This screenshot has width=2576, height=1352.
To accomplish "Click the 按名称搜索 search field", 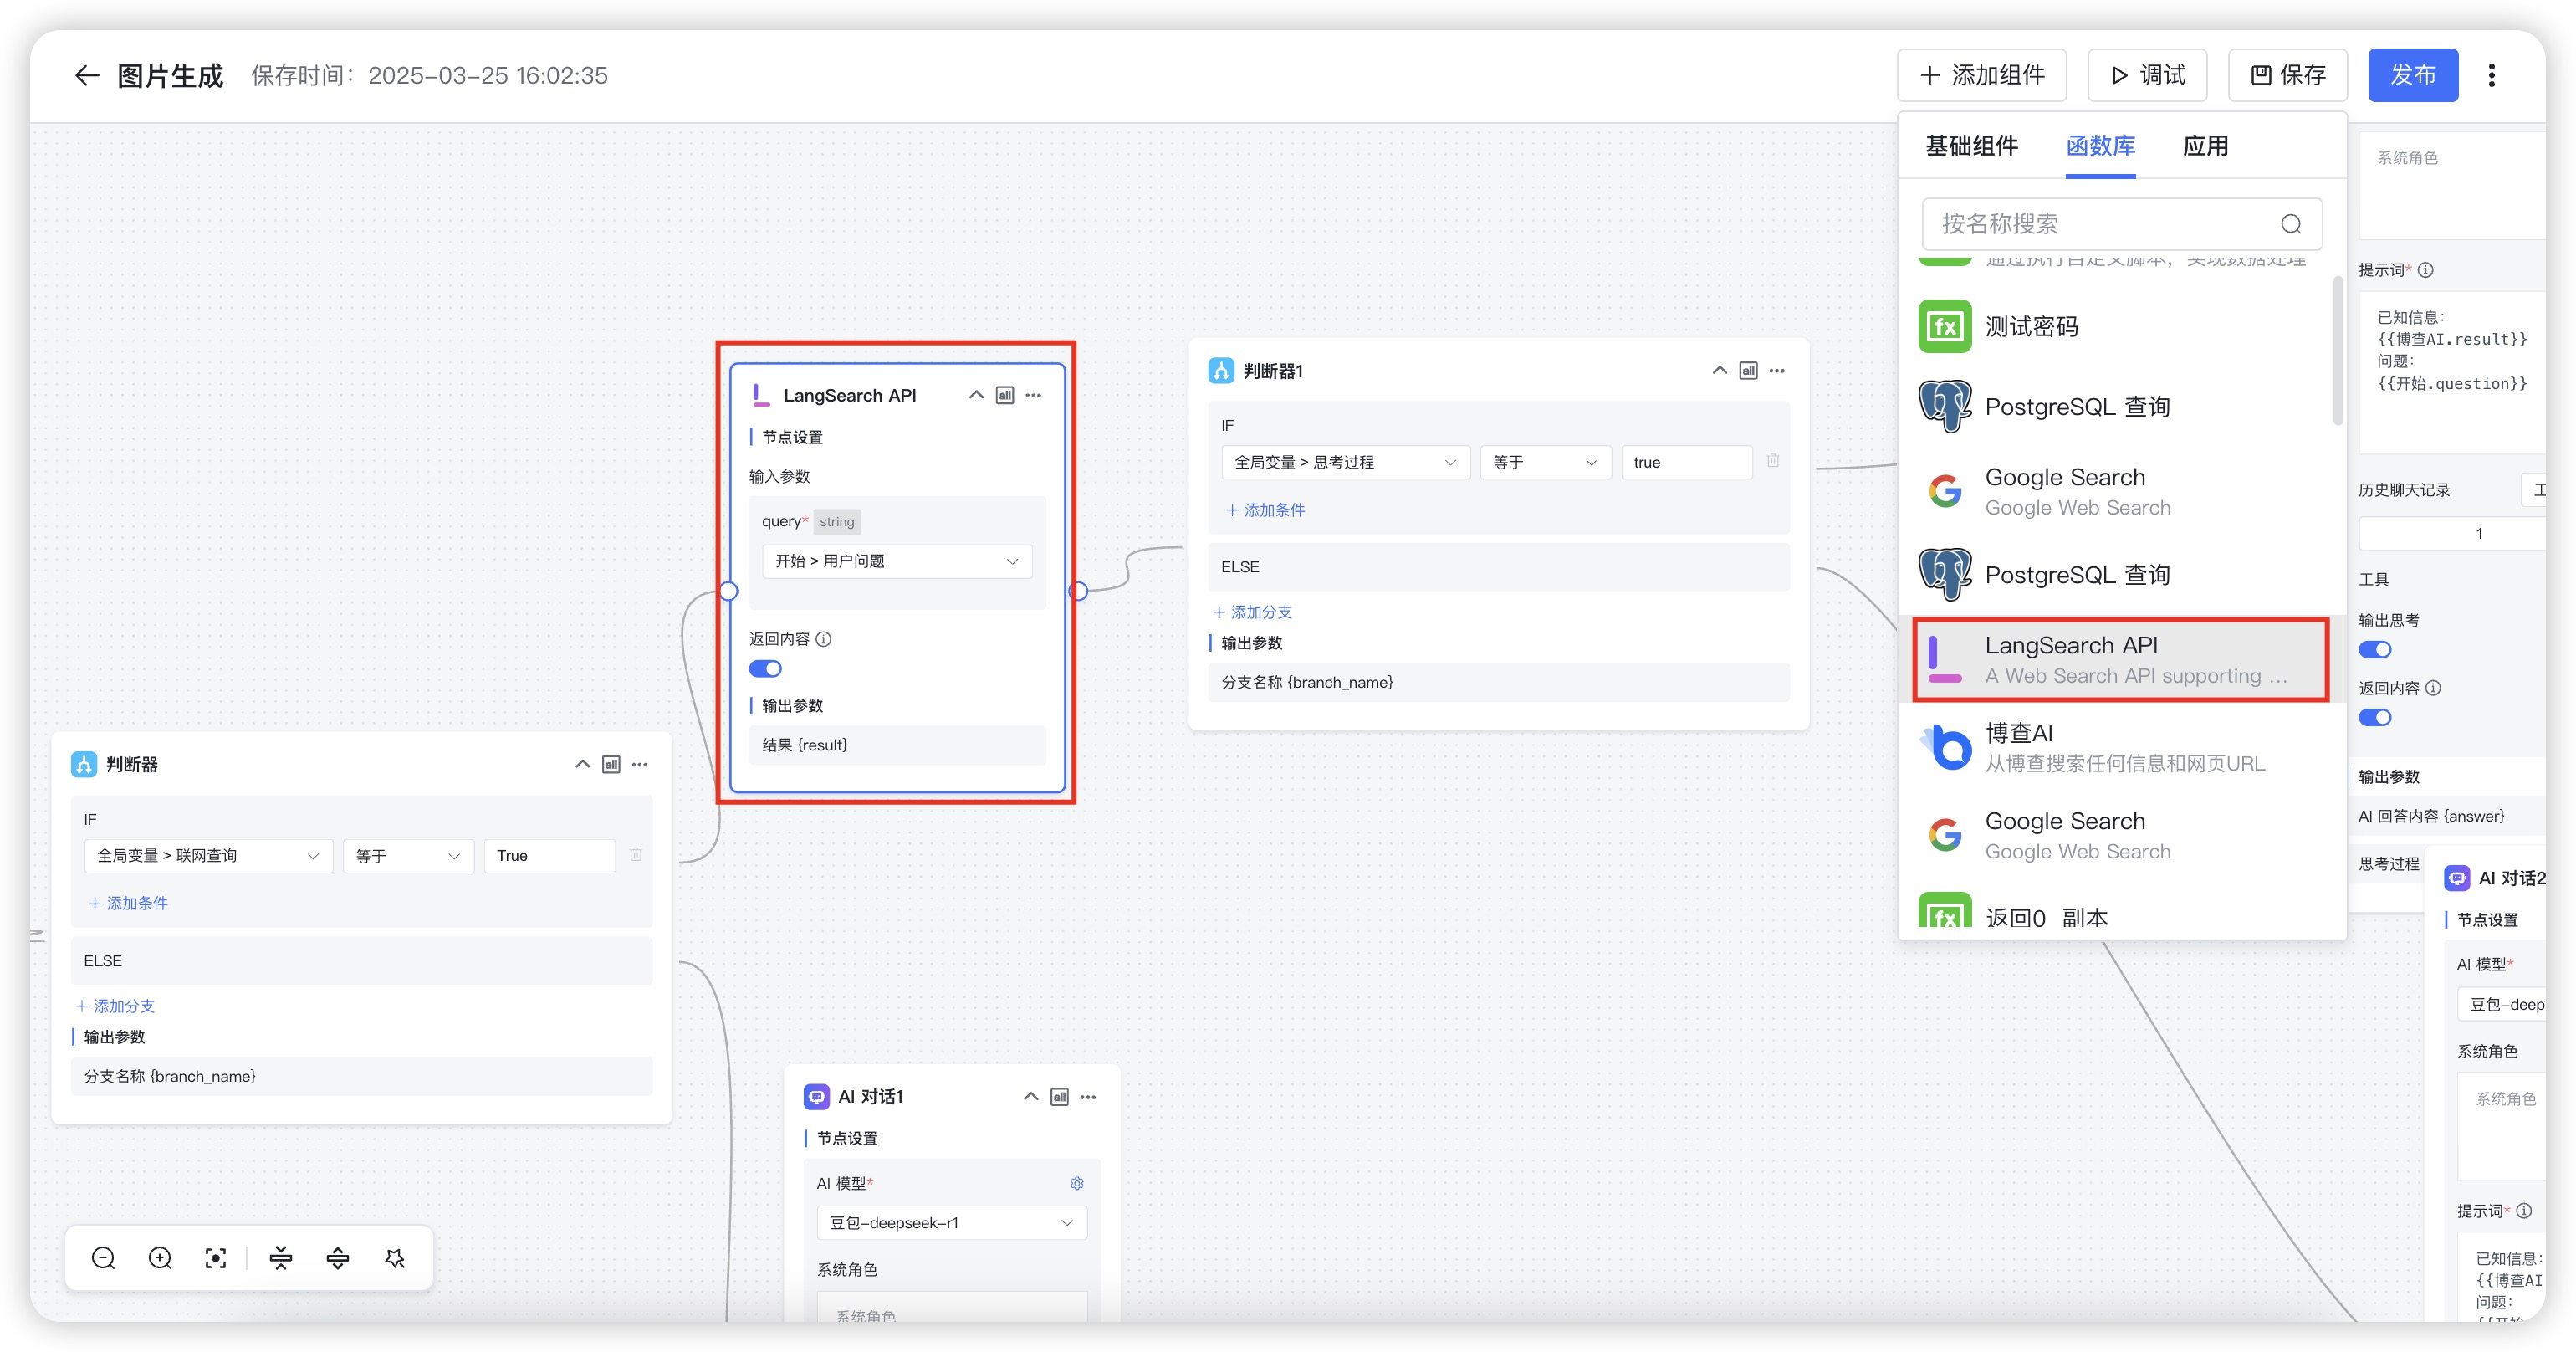I will [x=2100, y=223].
